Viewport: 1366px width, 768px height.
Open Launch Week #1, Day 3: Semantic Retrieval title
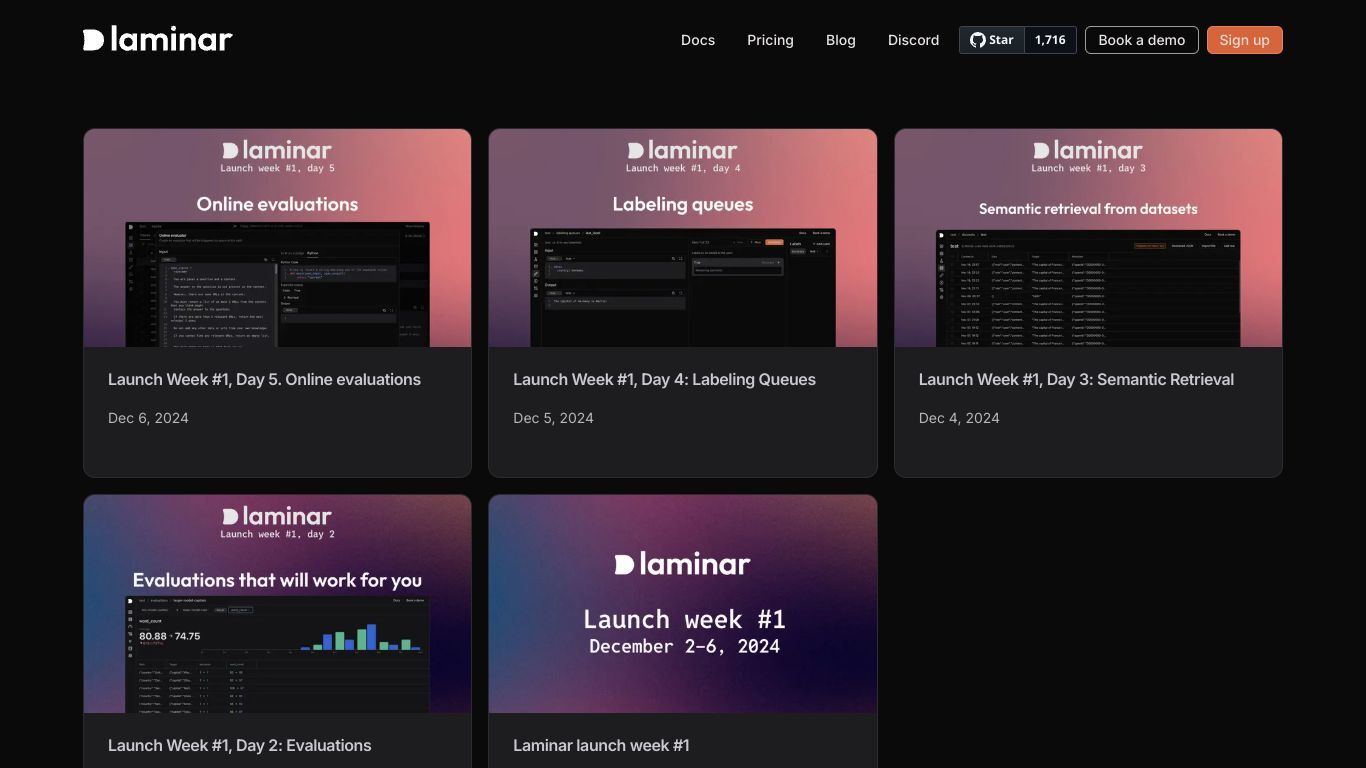1076,380
